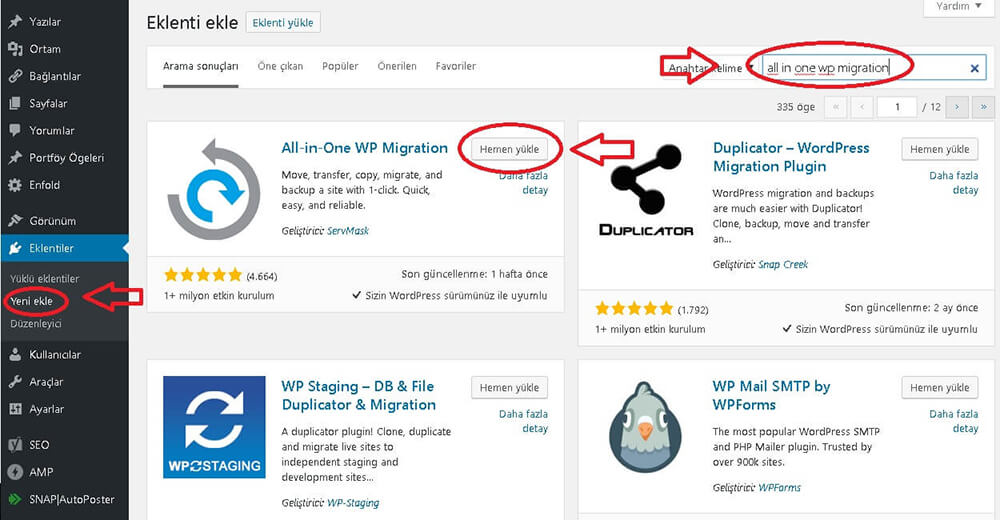Image resolution: width=1000 pixels, height=520 pixels.
Task: Click the Yorumlar comment bubble icon
Action: (15, 131)
